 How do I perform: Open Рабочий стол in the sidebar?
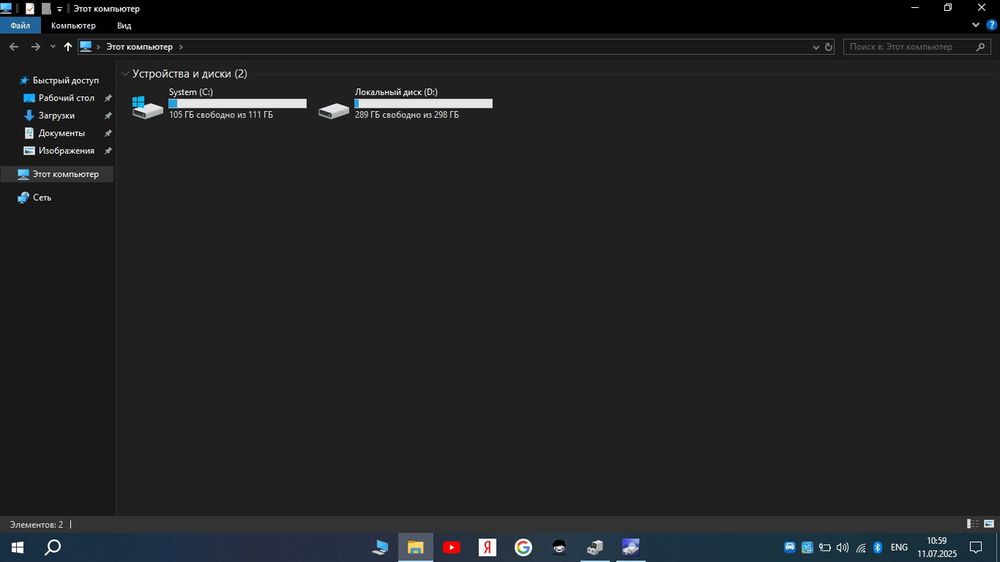[66, 98]
